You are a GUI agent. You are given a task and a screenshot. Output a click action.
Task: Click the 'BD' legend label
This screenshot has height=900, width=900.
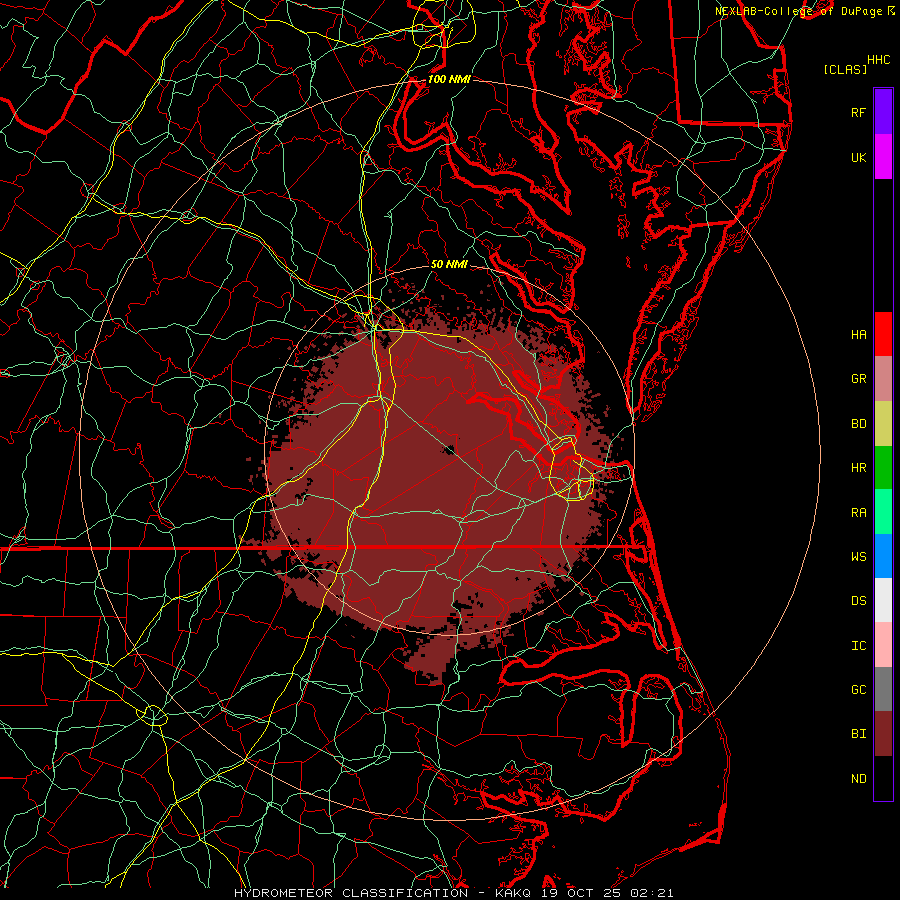[x=859, y=424]
